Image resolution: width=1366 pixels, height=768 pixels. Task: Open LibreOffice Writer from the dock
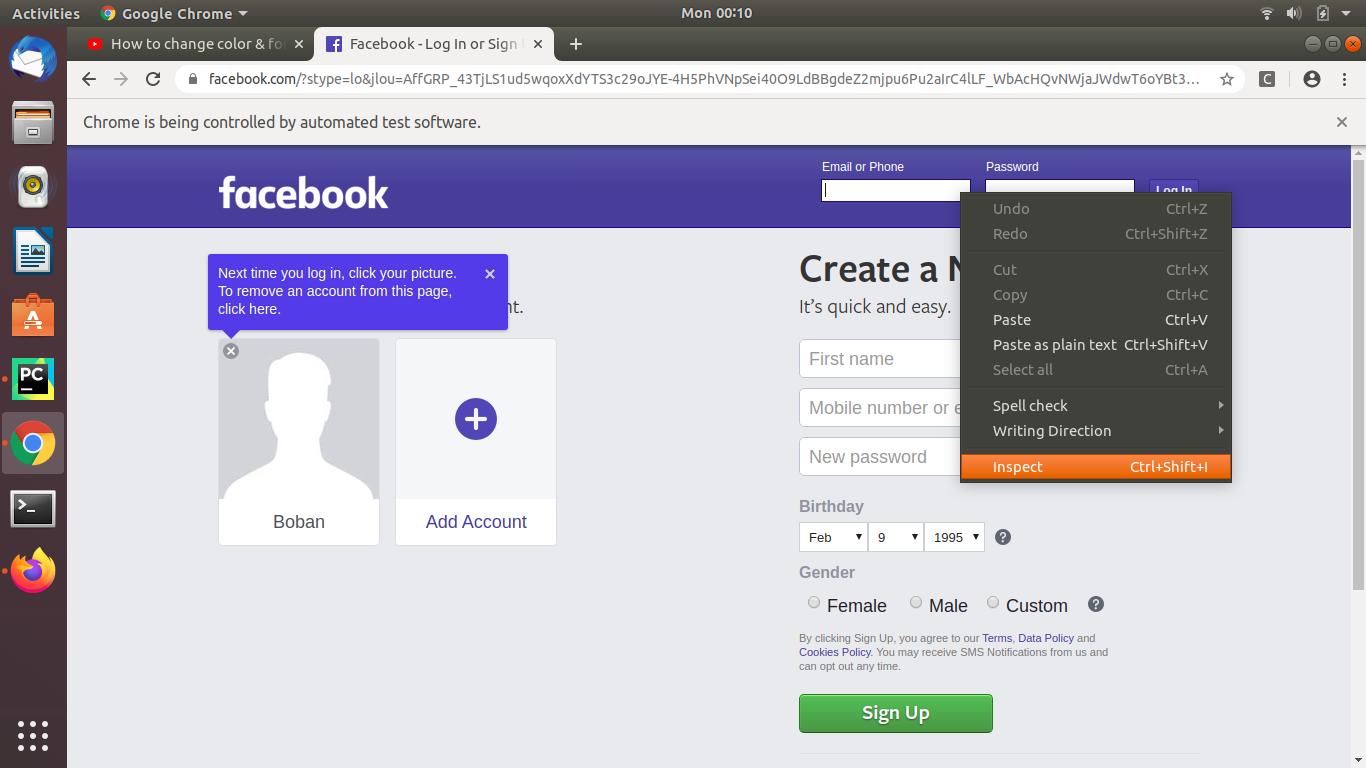[x=33, y=251]
